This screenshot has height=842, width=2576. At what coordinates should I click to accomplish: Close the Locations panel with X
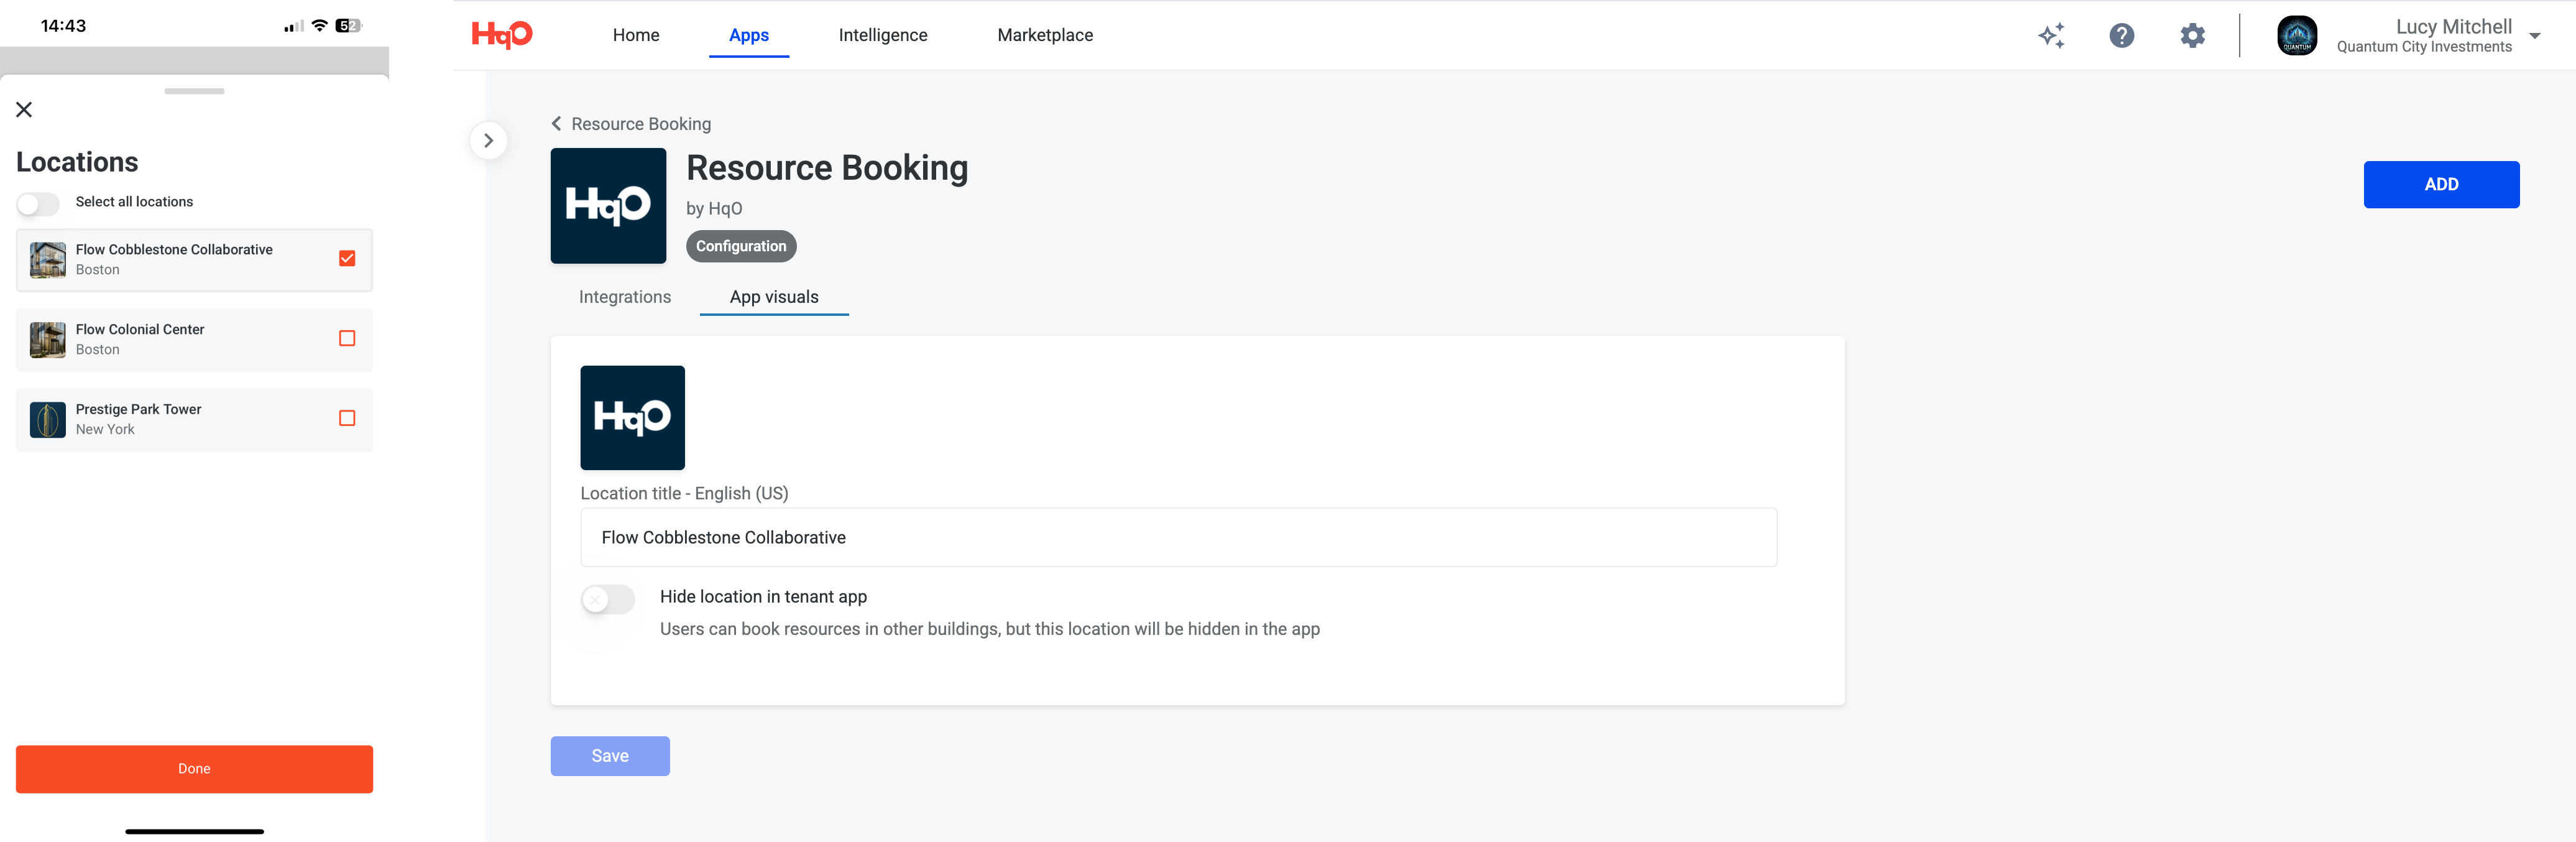(24, 109)
